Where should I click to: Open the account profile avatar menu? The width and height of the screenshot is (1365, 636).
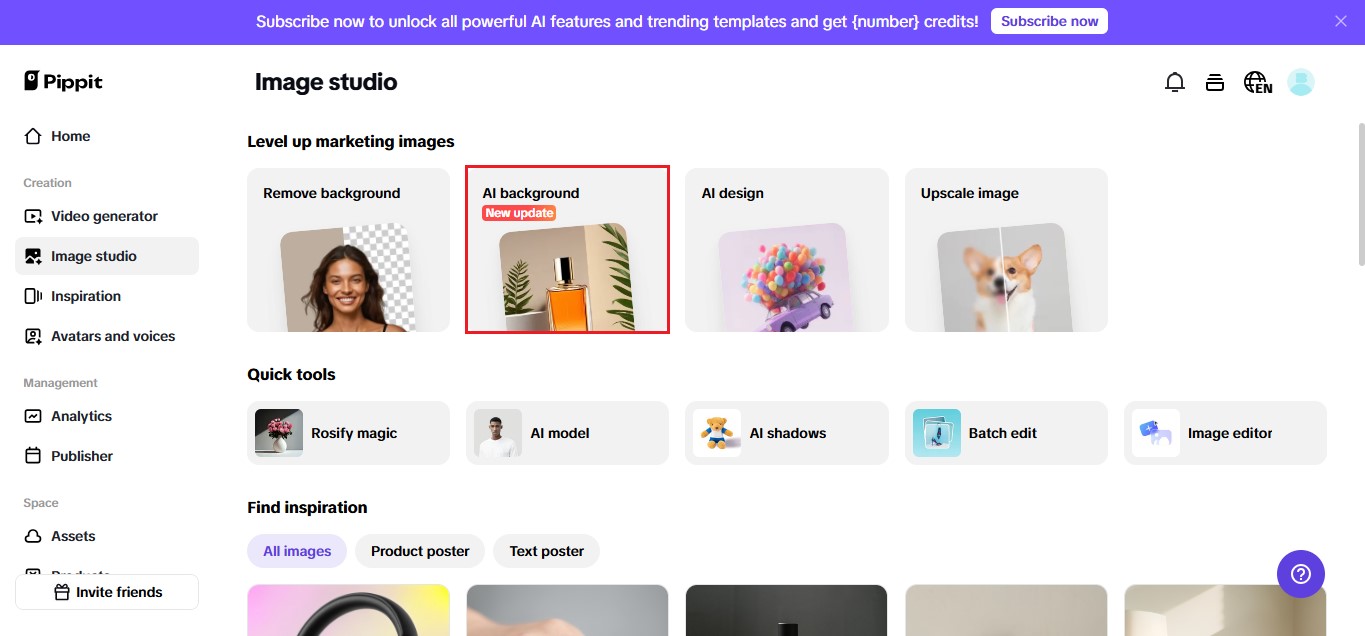pyautogui.click(x=1300, y=82)
